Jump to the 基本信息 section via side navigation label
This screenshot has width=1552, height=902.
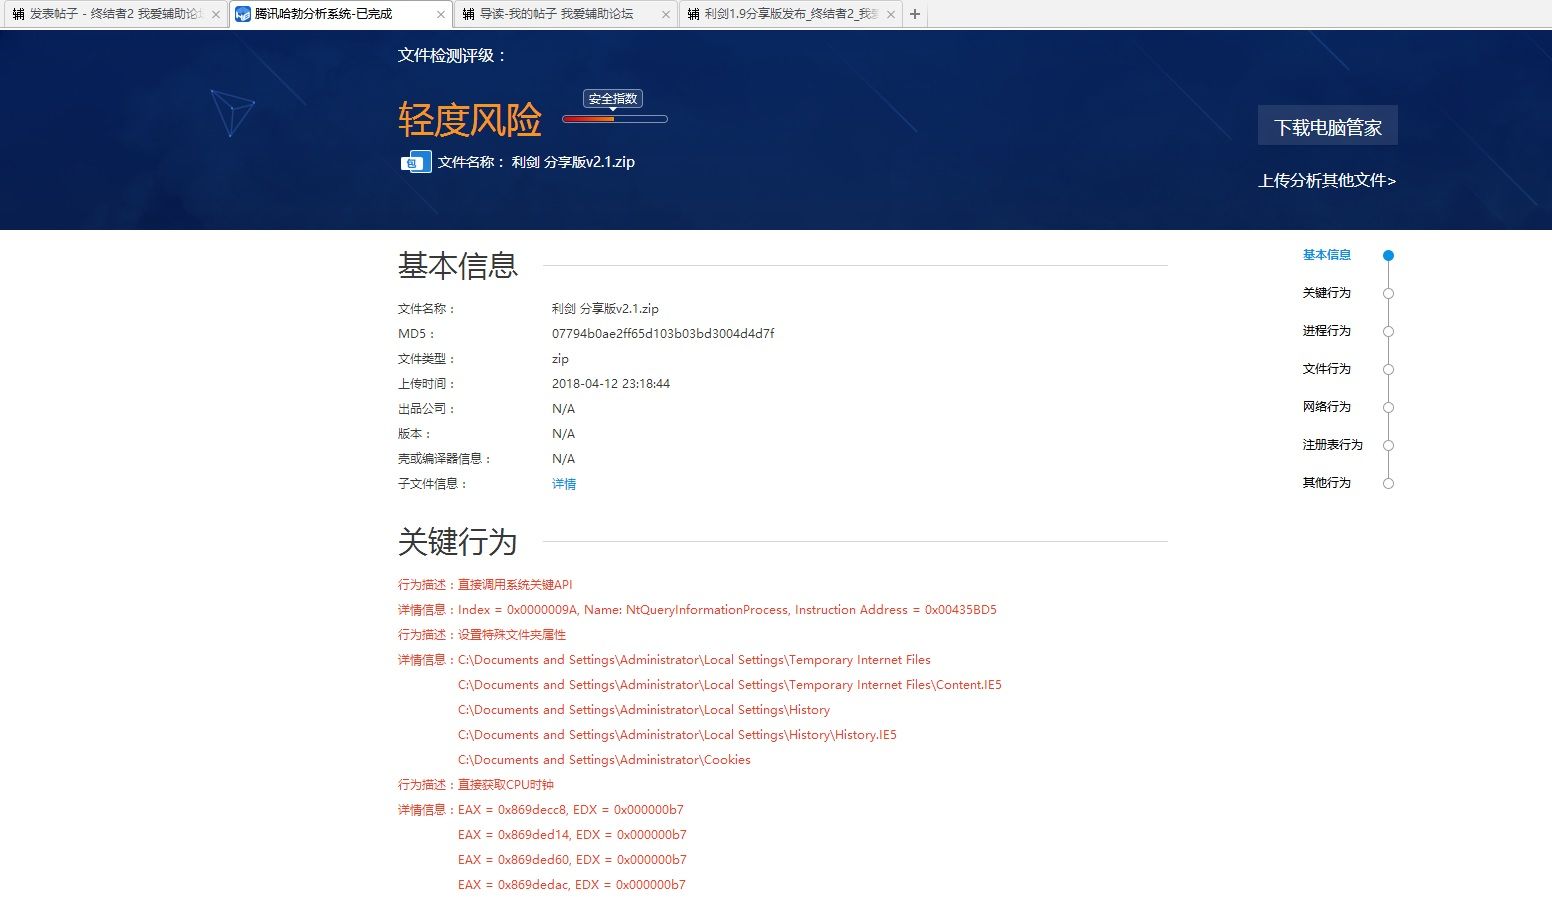click(1326, 255)
